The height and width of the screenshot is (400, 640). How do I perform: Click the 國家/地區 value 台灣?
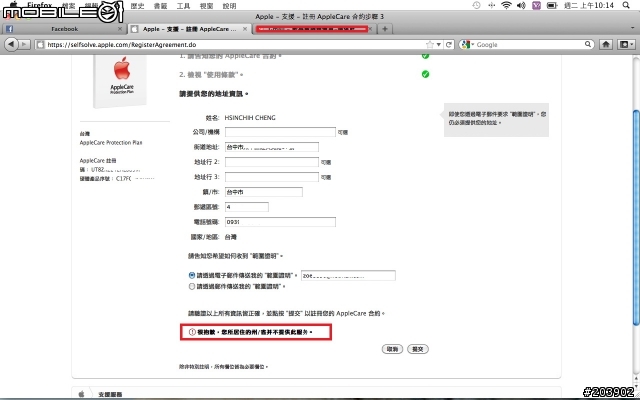click(x=231, y=237)
